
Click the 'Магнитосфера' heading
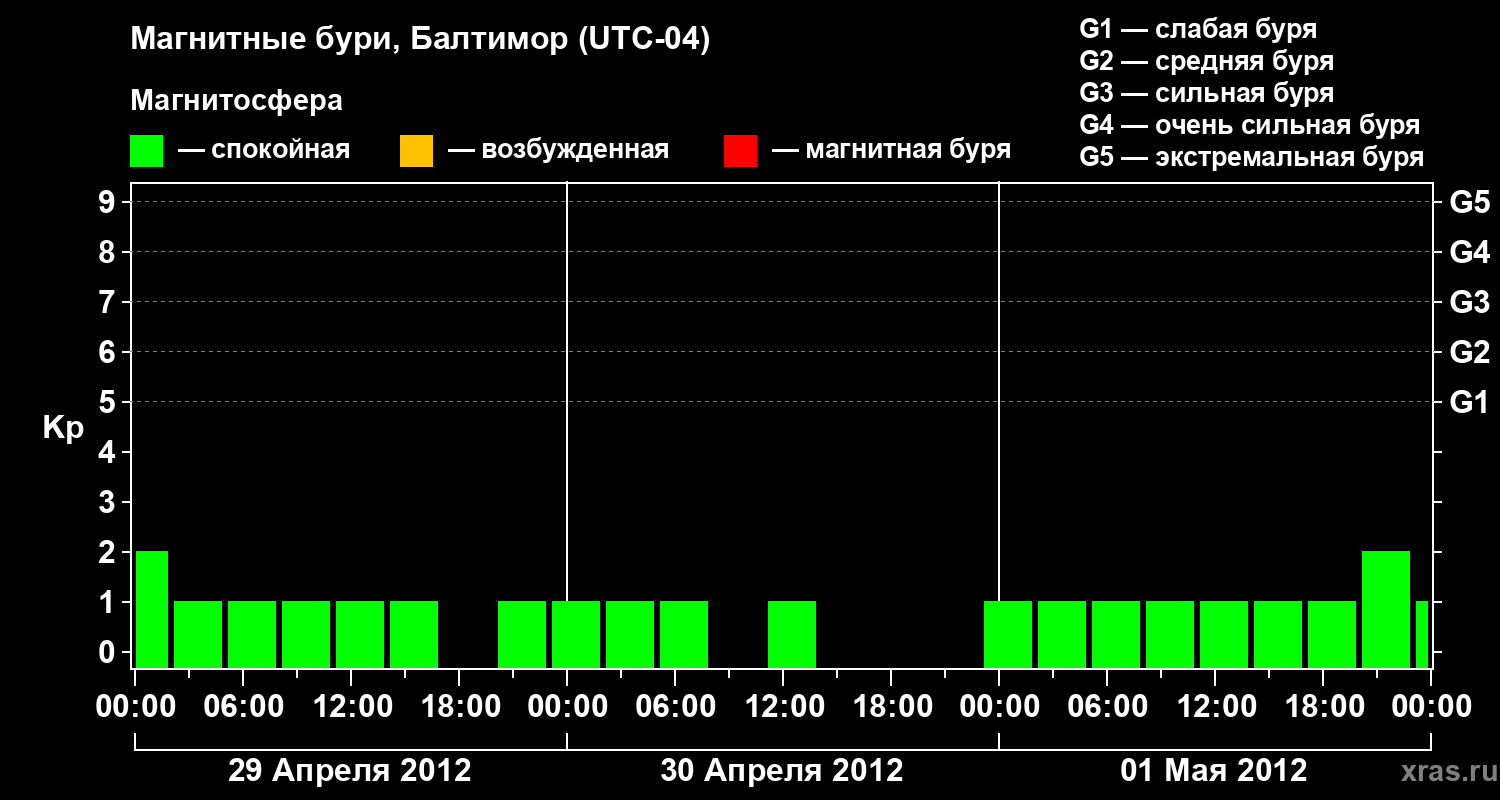point(236,101)
